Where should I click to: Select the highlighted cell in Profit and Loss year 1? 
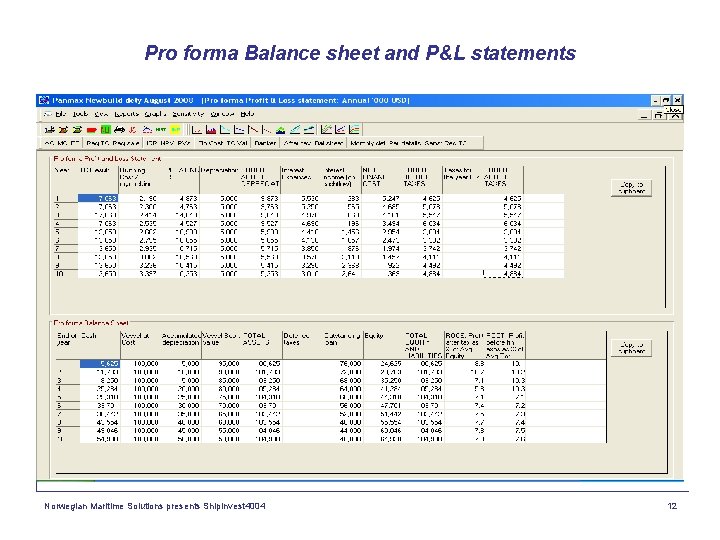tap(98, 198)
